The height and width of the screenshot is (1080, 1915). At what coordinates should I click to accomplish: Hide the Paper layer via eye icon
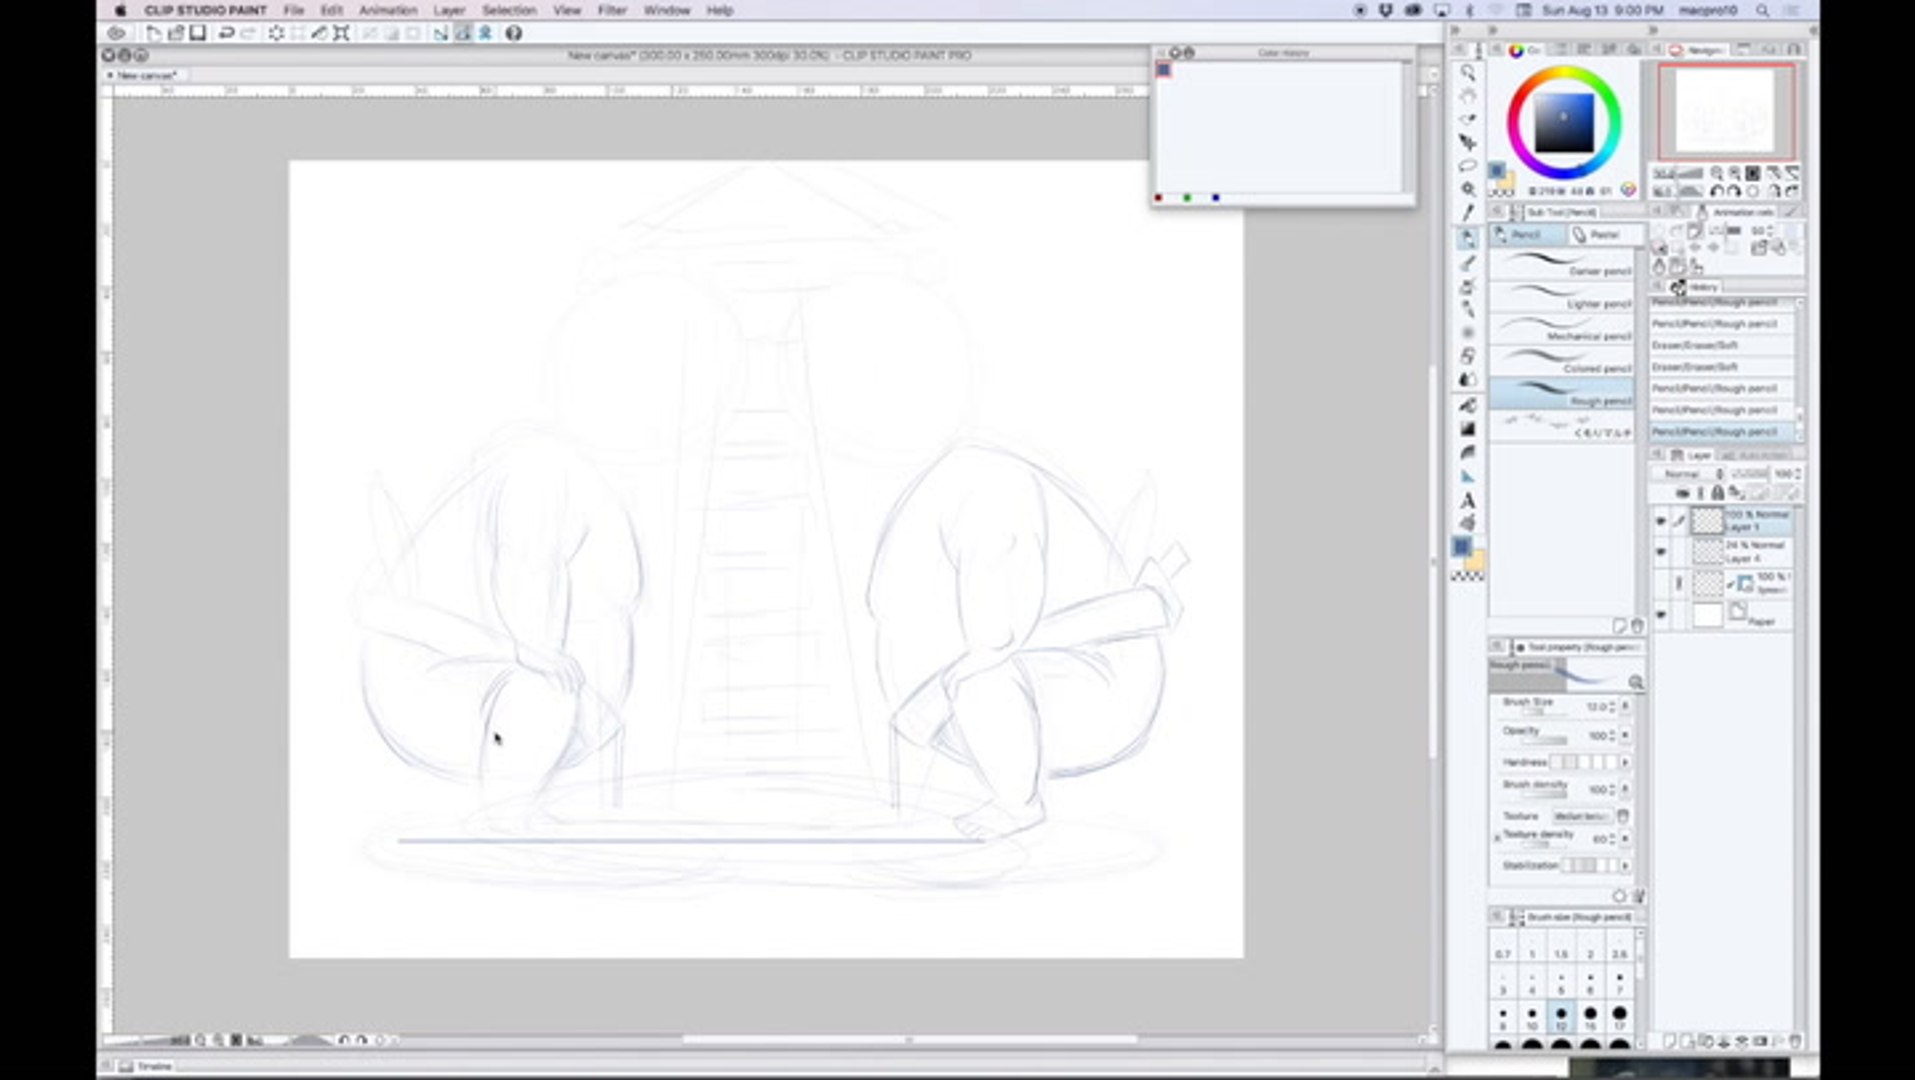point(1661,615)
